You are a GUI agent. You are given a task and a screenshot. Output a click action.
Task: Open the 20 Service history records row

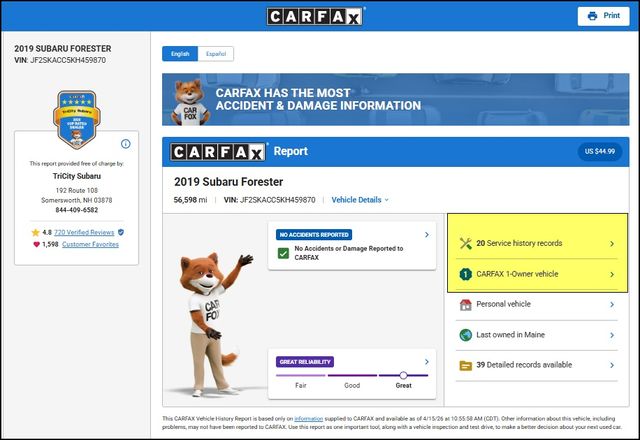[537, 243]
